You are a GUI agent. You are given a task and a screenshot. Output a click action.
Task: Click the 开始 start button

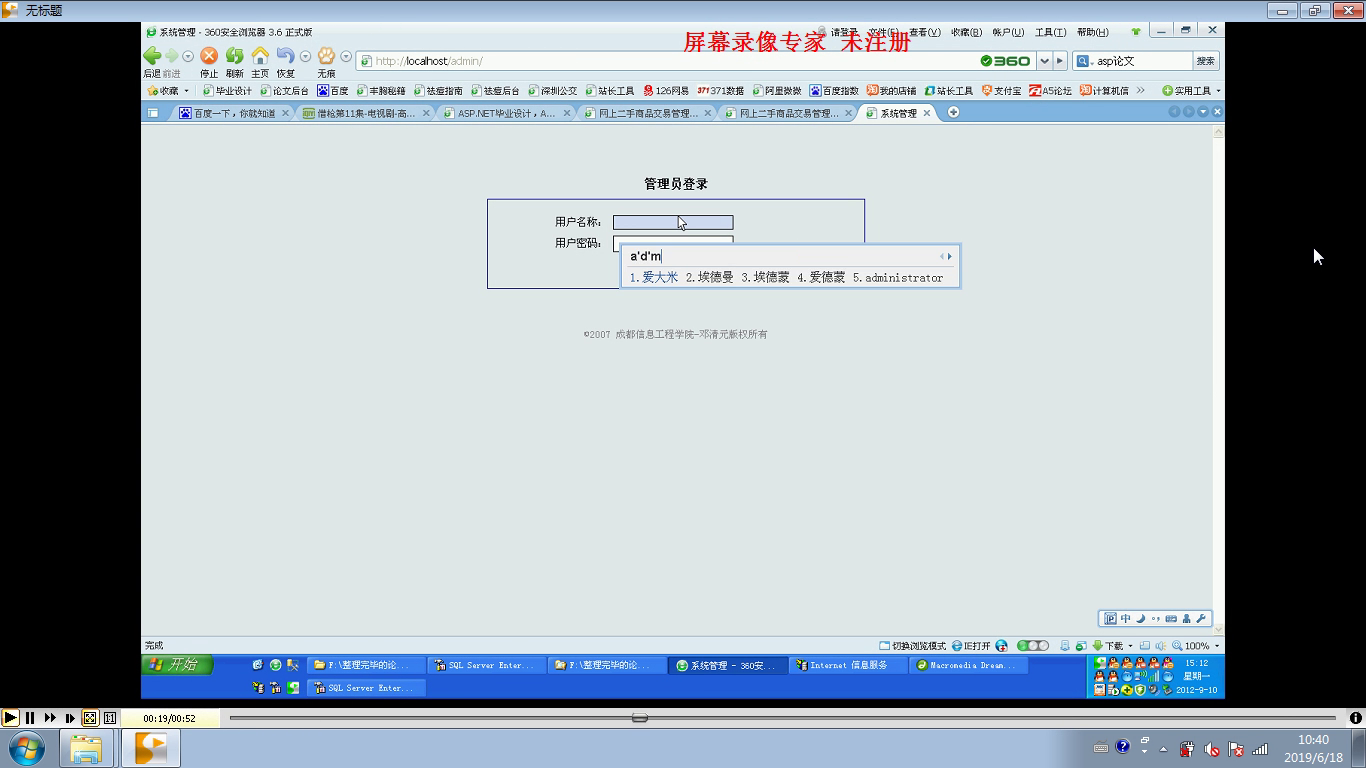coord(177,664)
